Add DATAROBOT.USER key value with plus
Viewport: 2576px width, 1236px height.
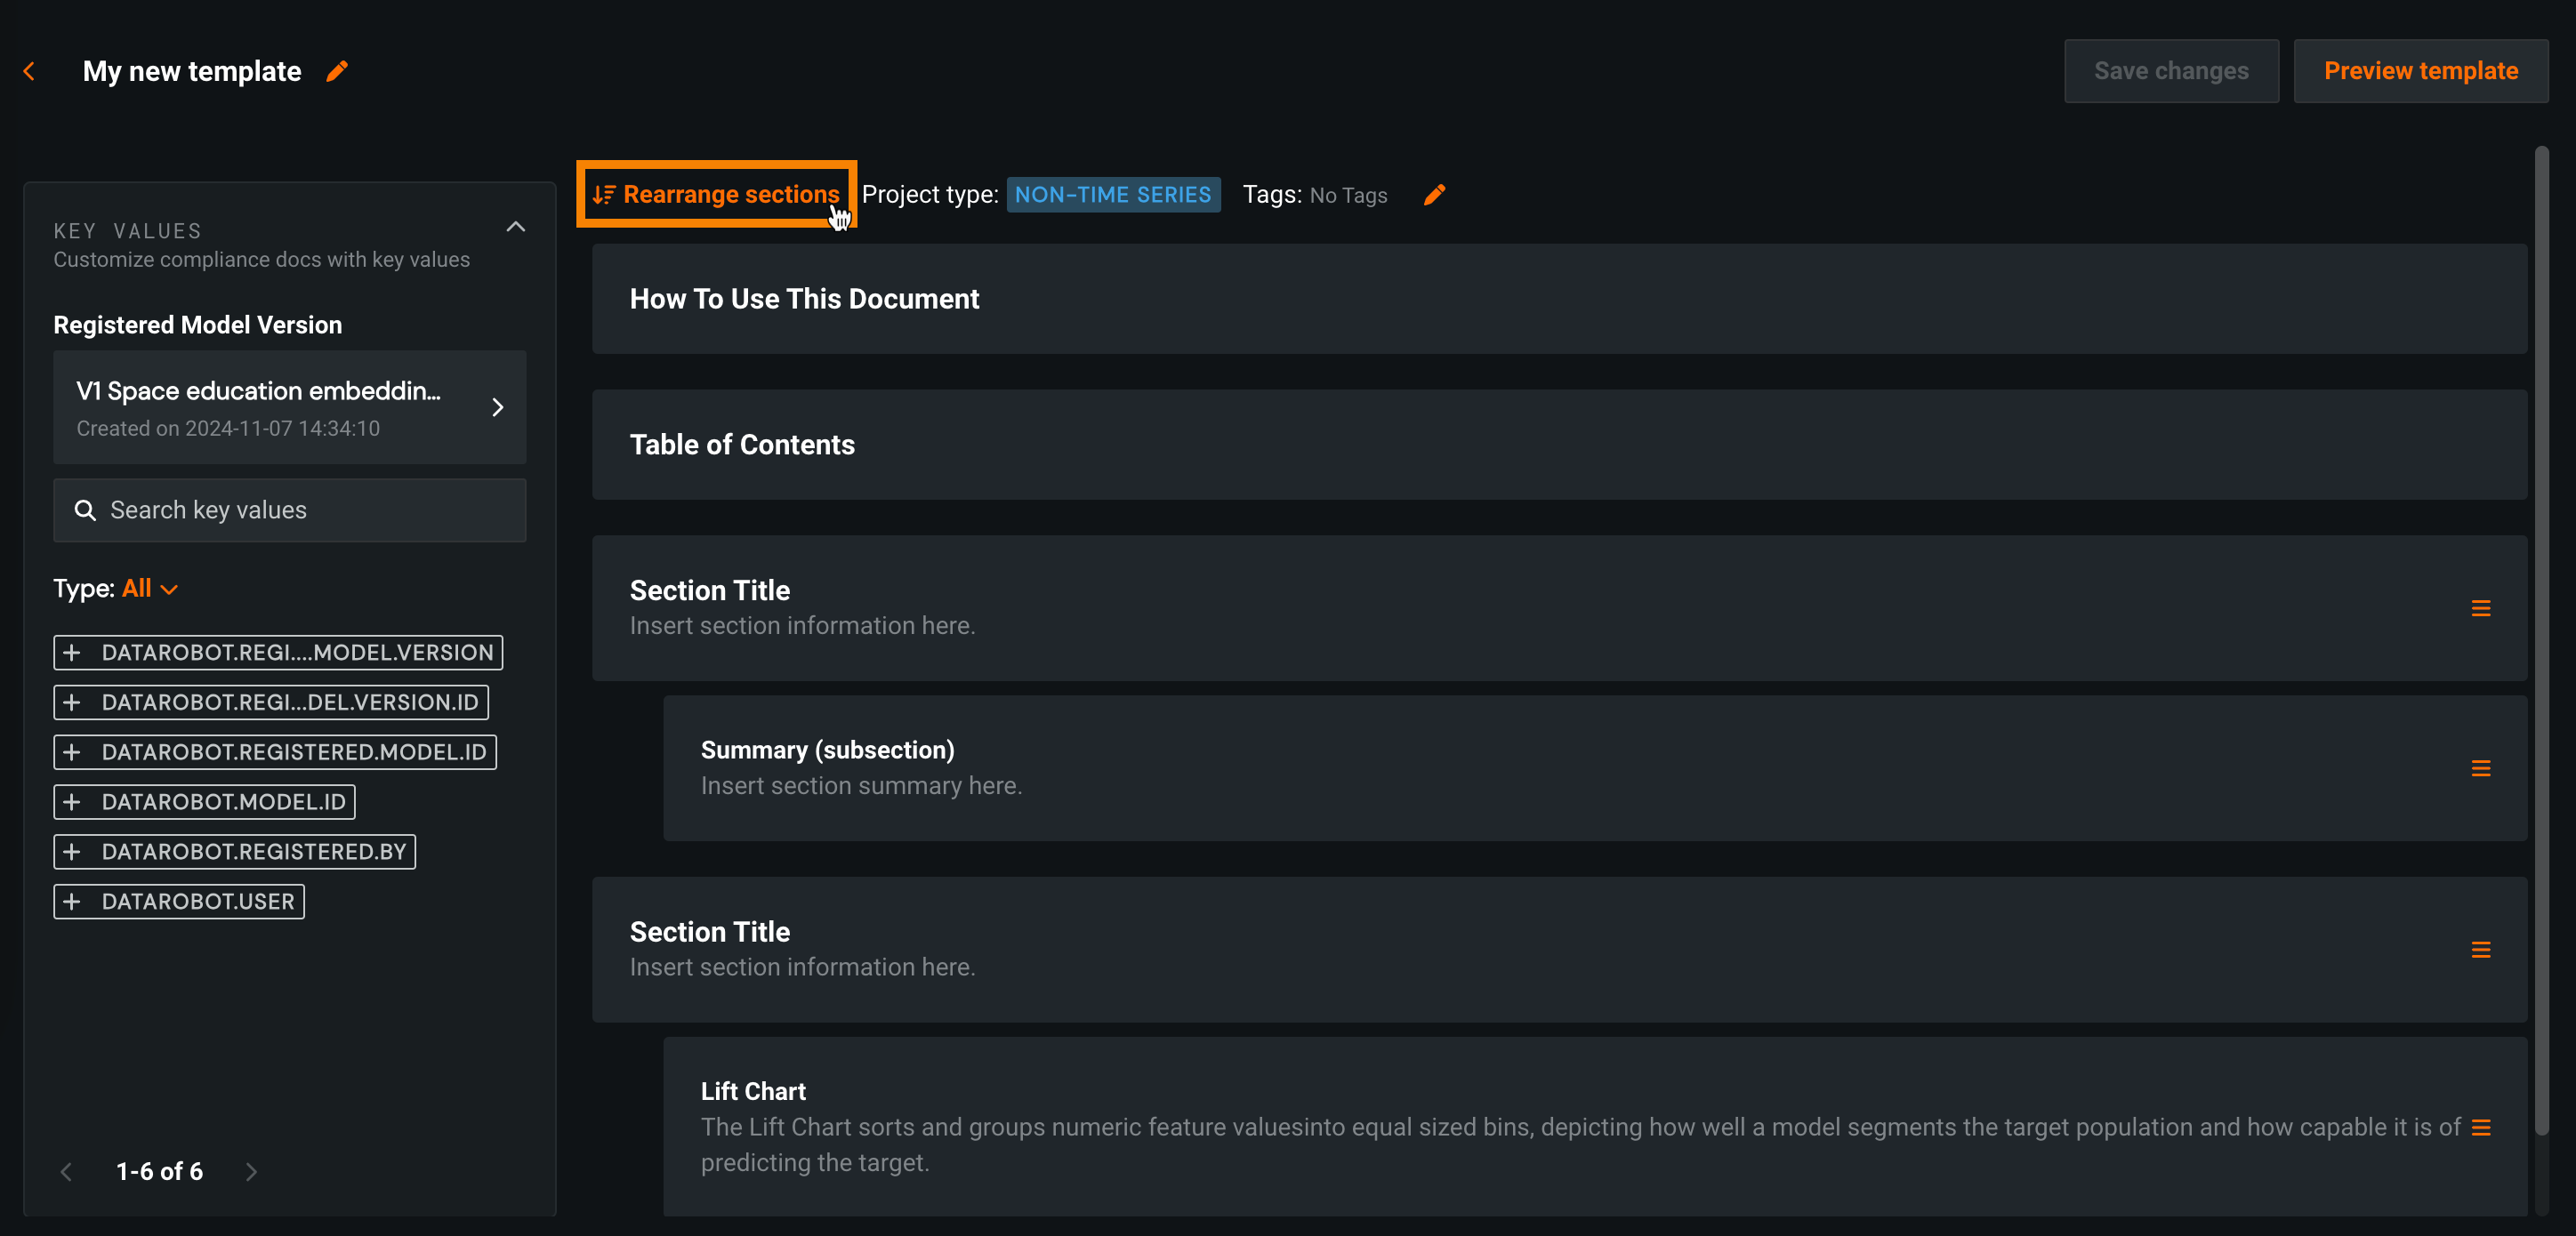click(x=72, y=901)
